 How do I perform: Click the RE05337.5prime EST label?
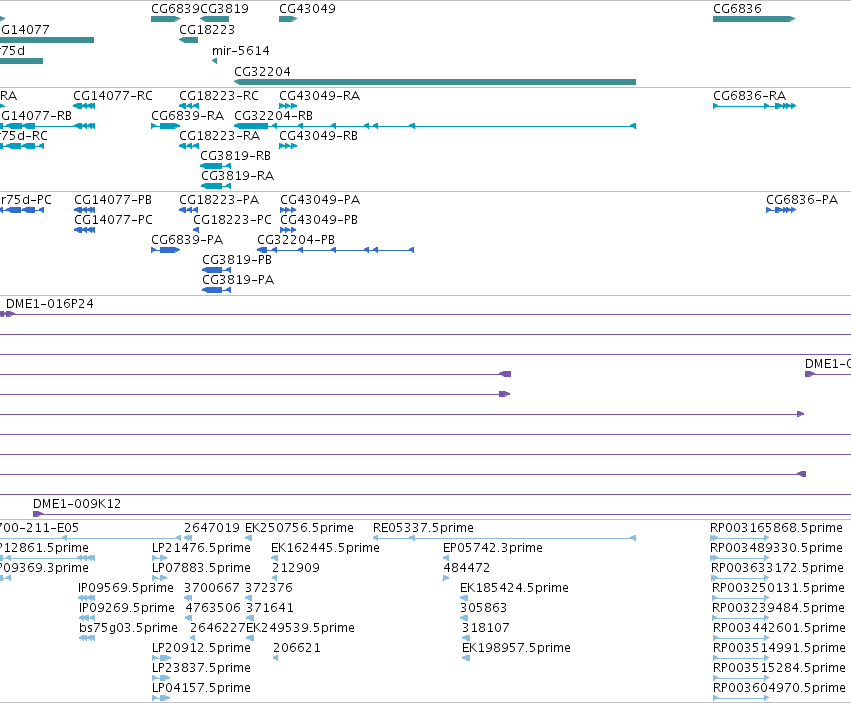[x=423, y=528]
